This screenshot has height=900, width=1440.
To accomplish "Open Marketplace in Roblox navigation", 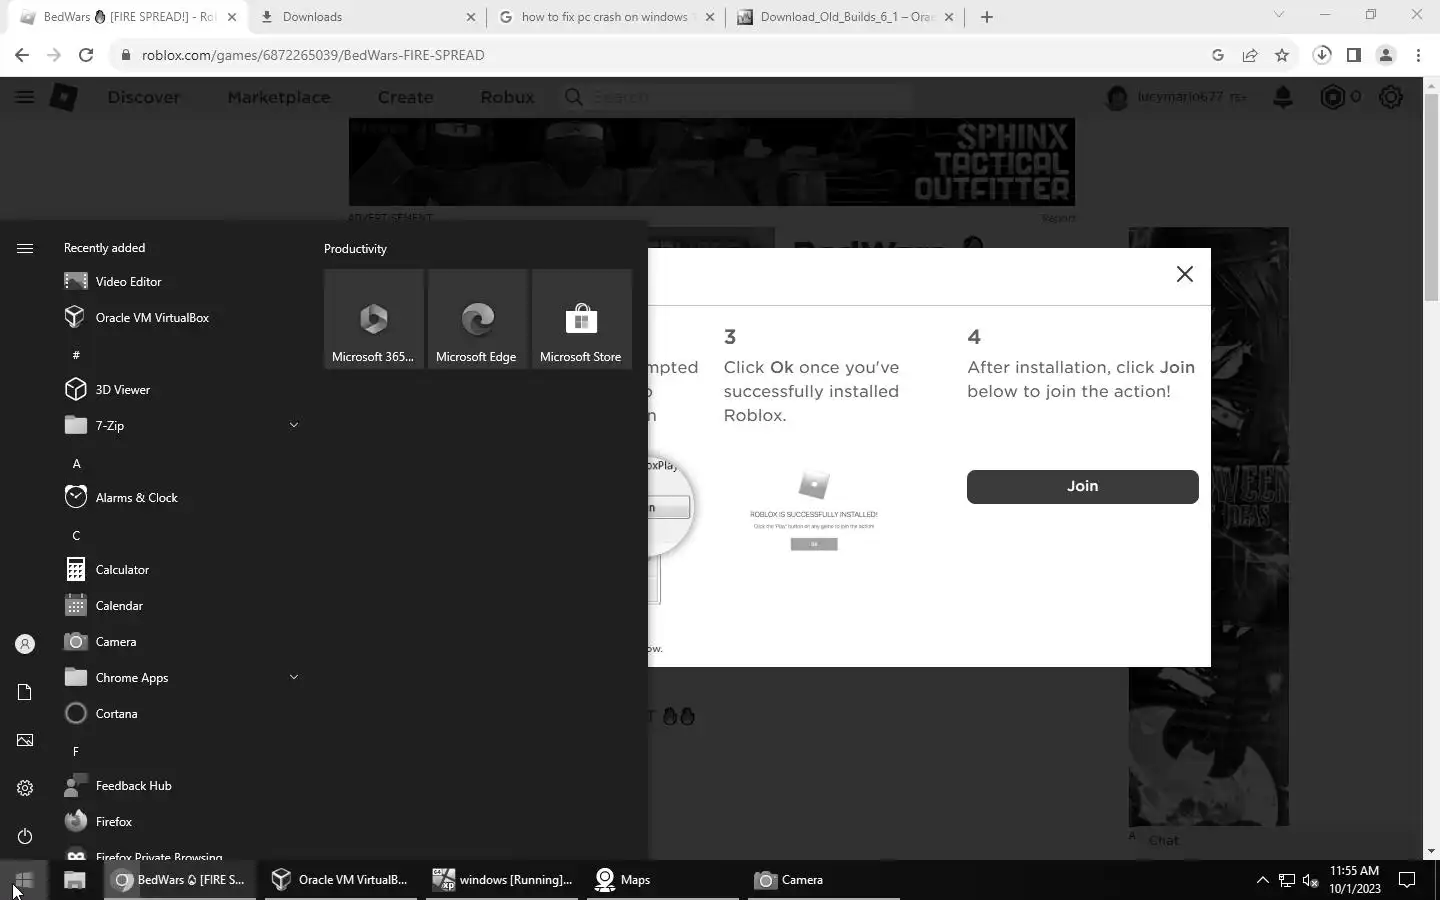I will [279, 97].
